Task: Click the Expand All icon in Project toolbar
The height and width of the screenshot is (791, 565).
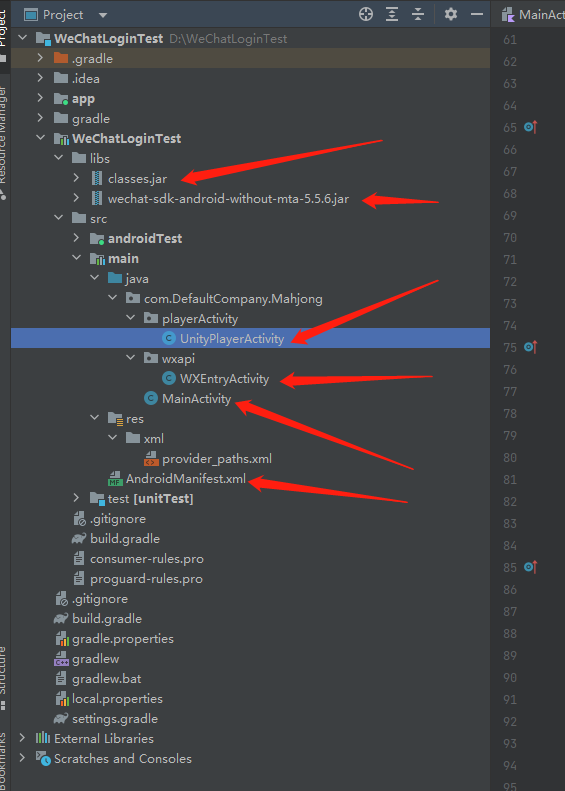Action: (x=392, y=14)
